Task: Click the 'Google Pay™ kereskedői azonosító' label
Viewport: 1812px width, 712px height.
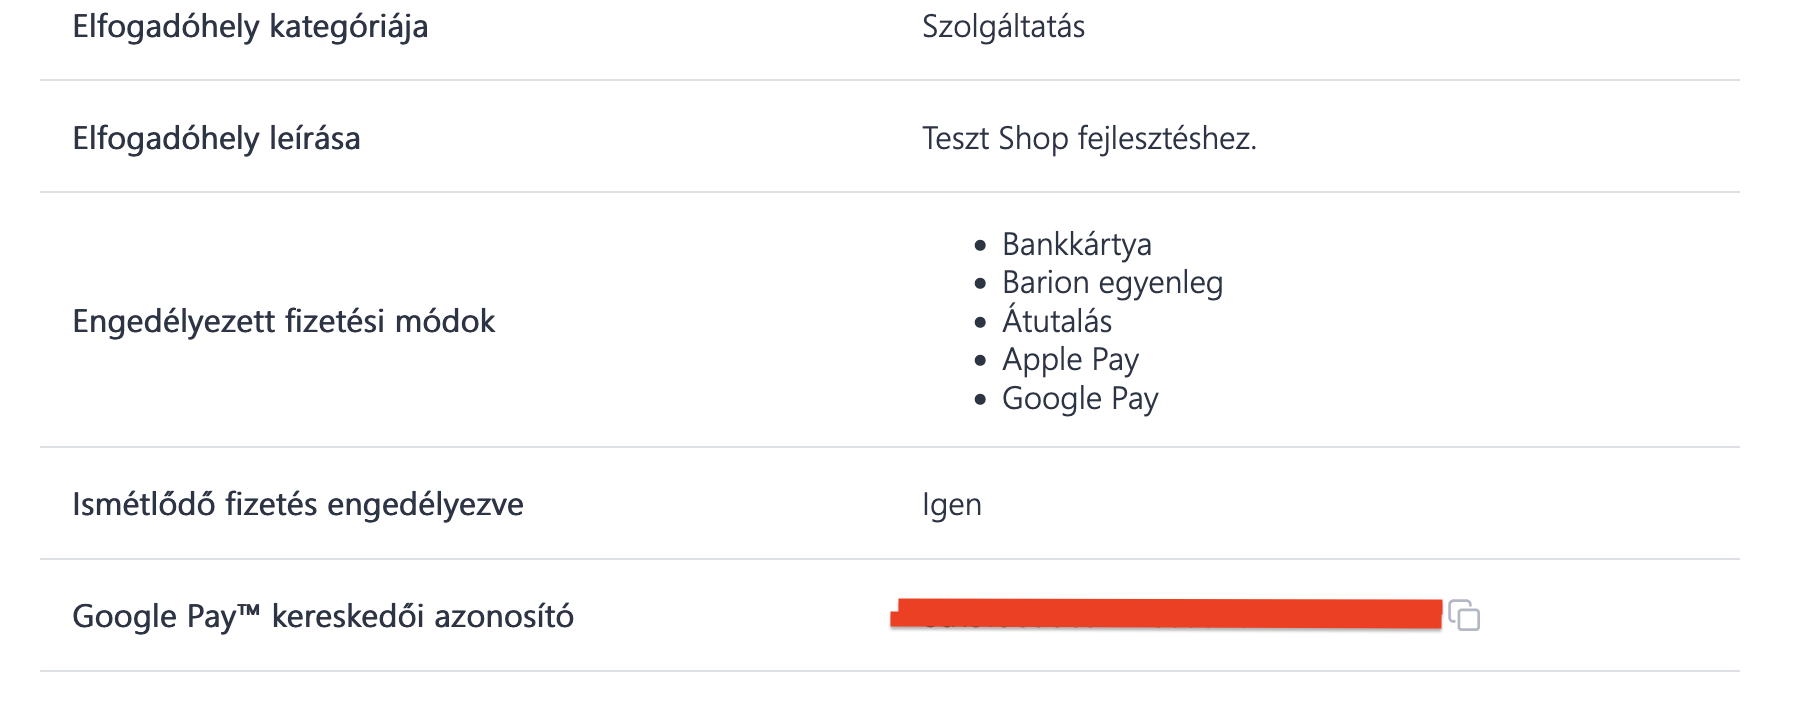Action: tap(322, 614)
